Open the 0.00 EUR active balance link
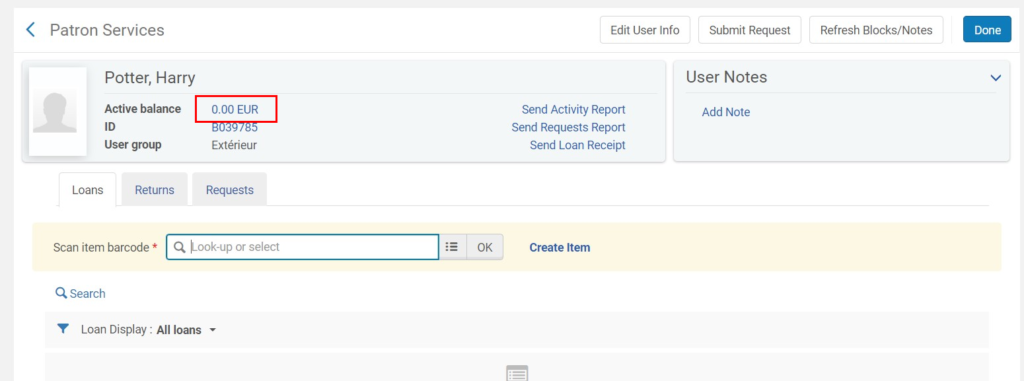This screenshot has height=381, width=1024. point(235,110)
